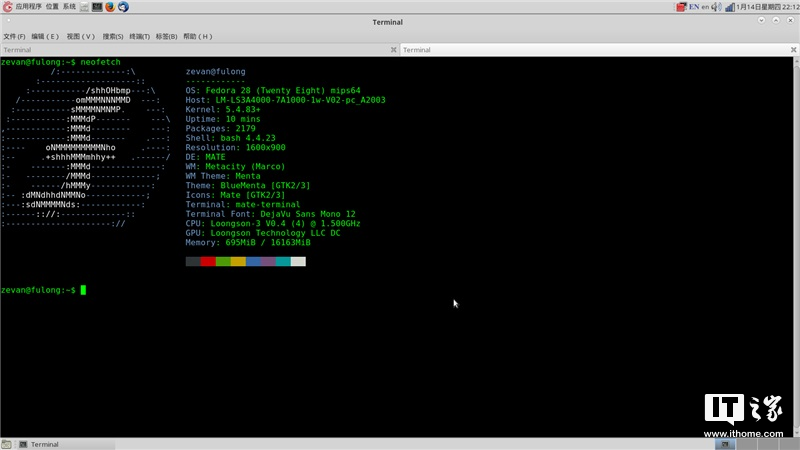Screen dimensions: 800x450
Task: Click the purple color block in neofetch
Action: 268,261
